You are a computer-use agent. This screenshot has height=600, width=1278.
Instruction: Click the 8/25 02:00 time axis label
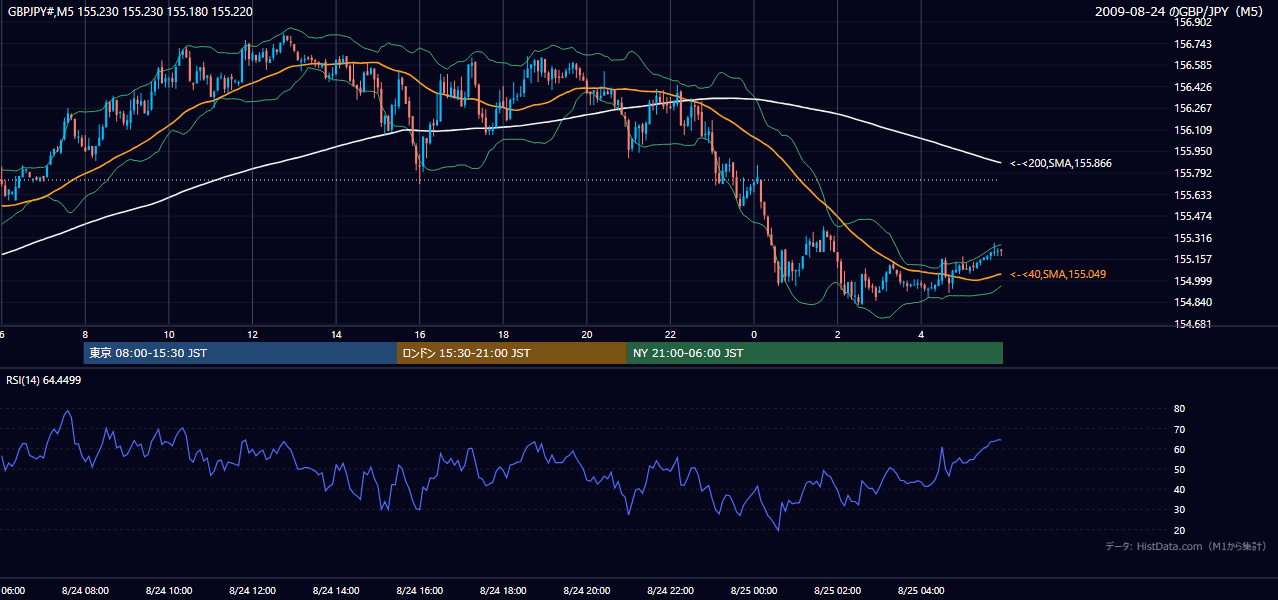tap(837, 590)
